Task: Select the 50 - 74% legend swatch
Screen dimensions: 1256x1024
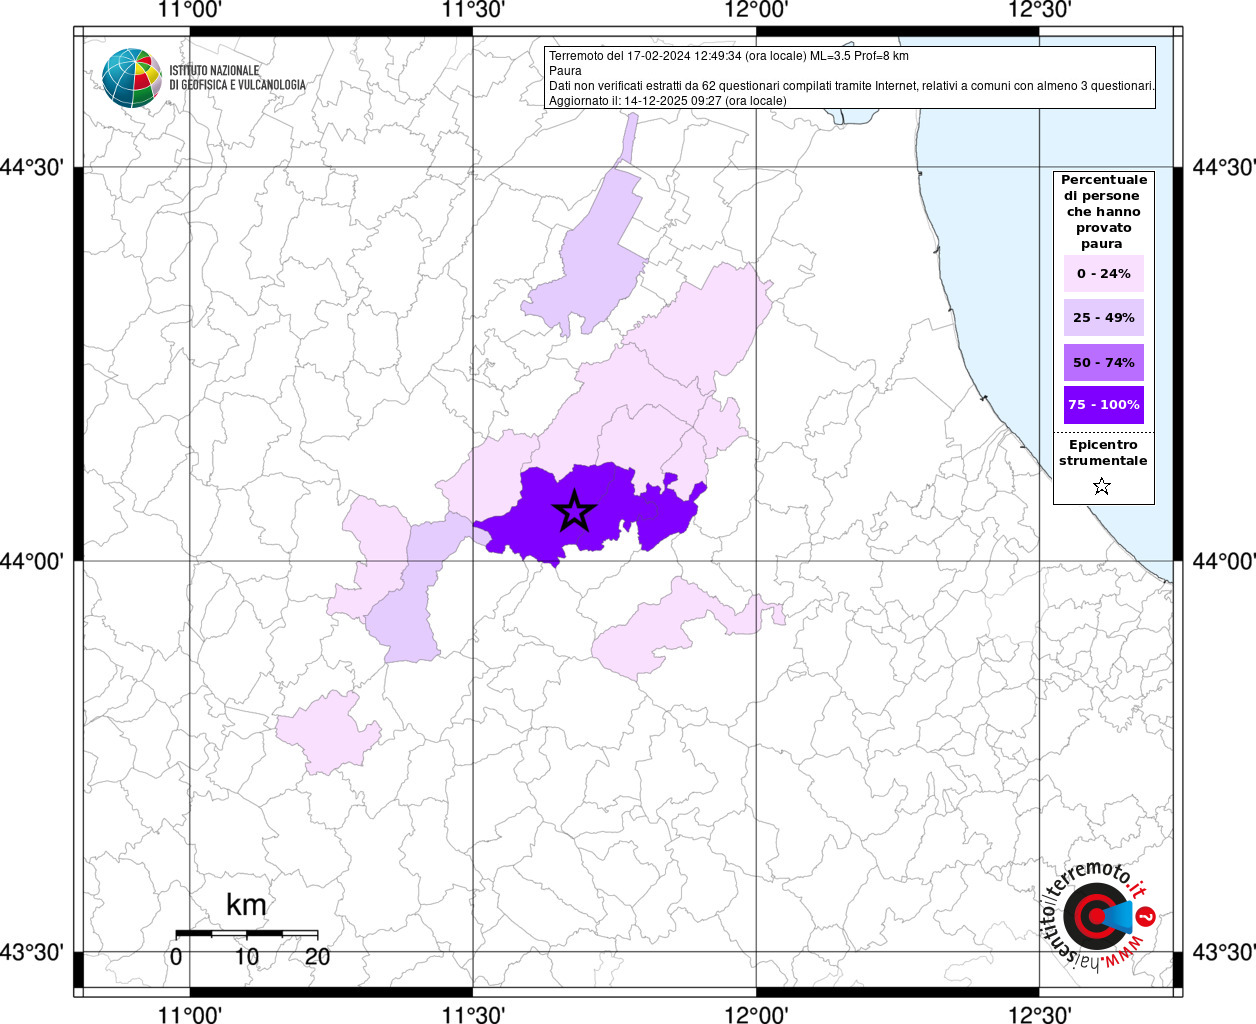Action: pyautogui.click(x=1104, y=362)
